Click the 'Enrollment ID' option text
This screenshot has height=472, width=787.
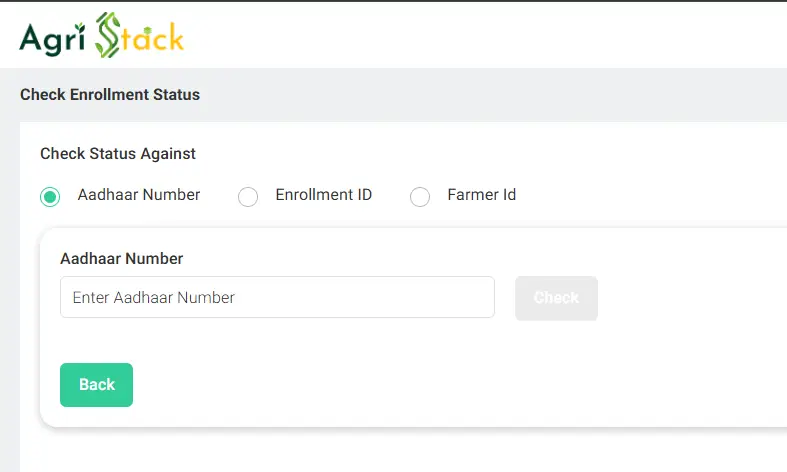[323, 195]
